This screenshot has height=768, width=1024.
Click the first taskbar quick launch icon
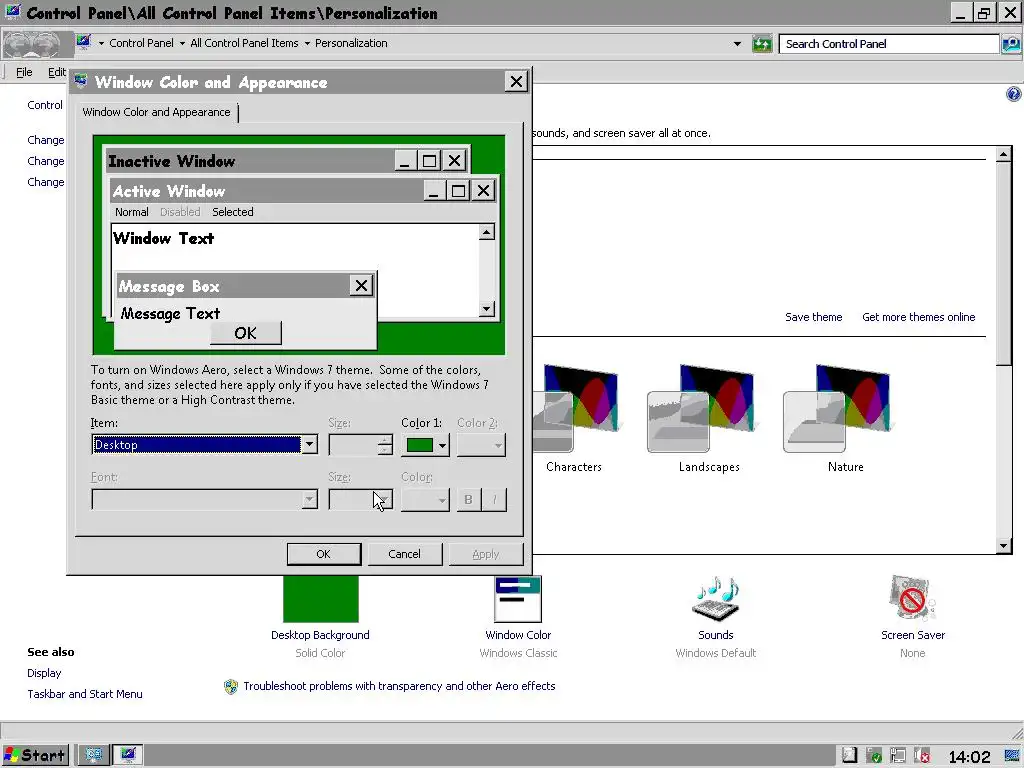(x=93, y=756)
